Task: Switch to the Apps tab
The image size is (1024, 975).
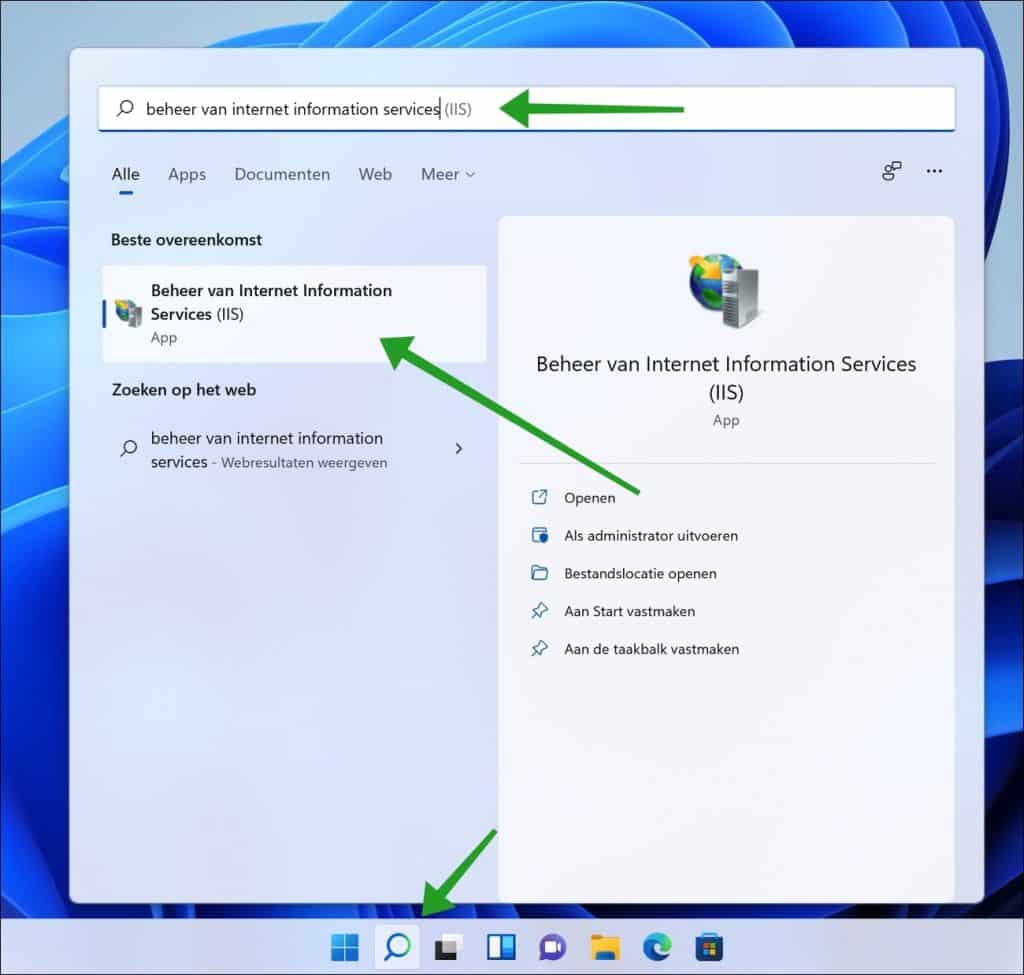Action: point(186,174)
